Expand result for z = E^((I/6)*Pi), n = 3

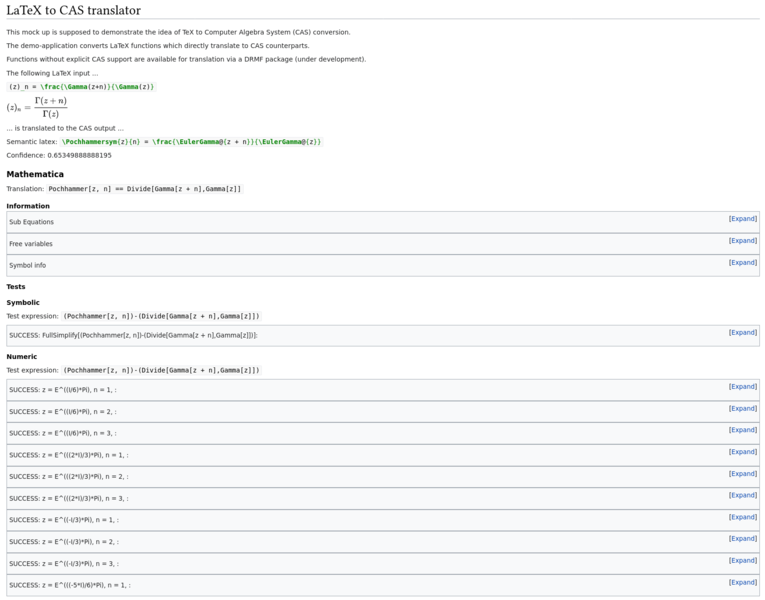[742, 430]
